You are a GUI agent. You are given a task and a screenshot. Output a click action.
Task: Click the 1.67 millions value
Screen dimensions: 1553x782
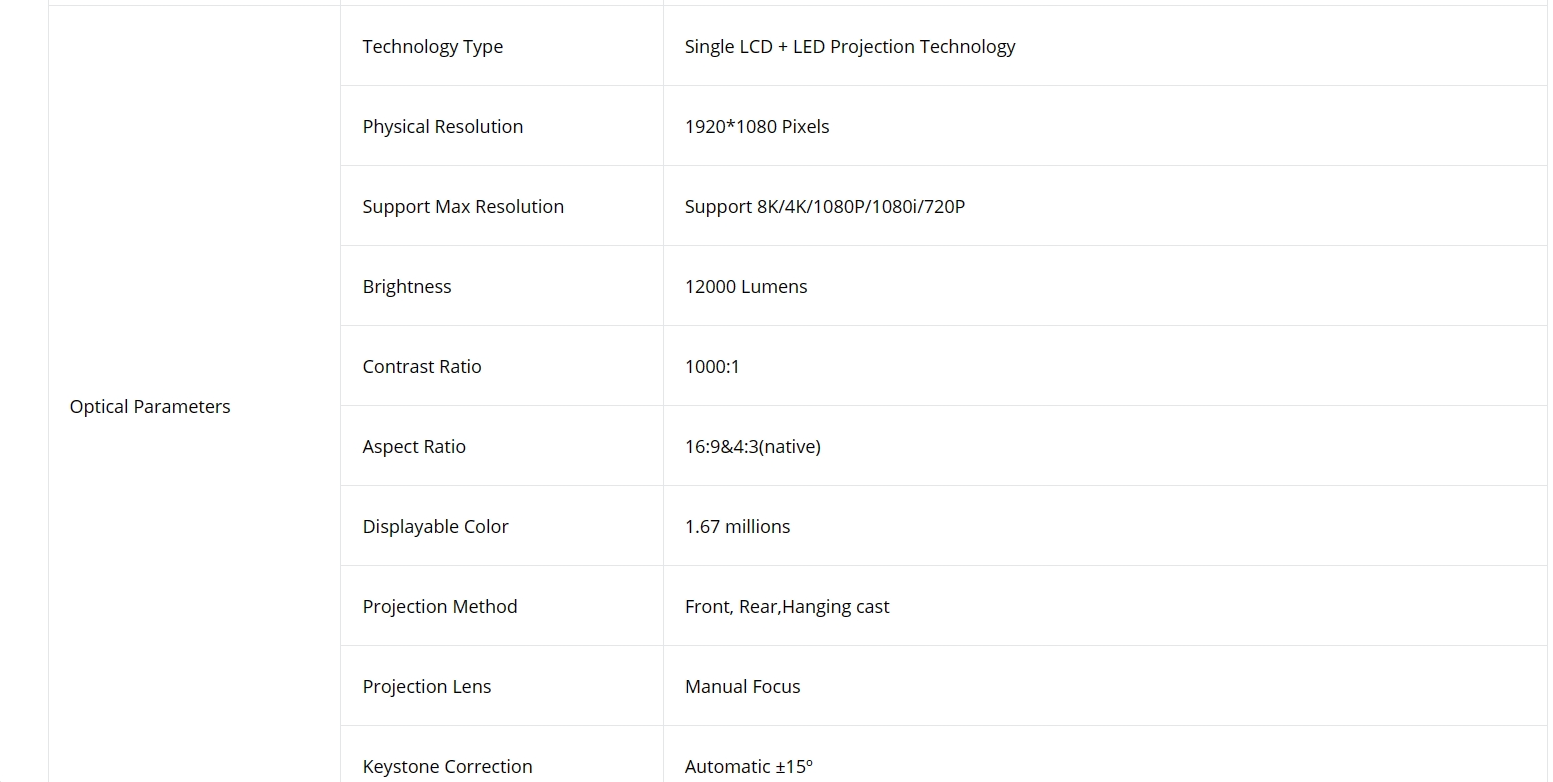(x=738, y=527)
